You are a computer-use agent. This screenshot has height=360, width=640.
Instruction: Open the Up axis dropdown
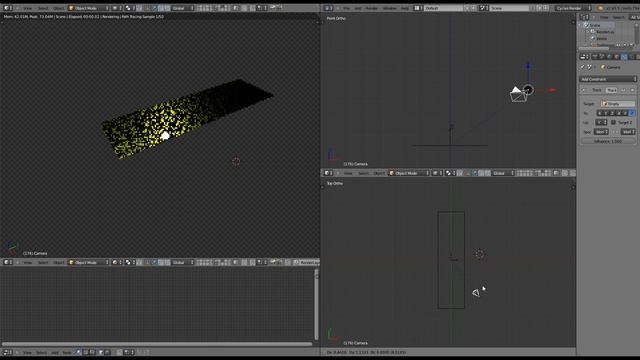pos(601,122)
